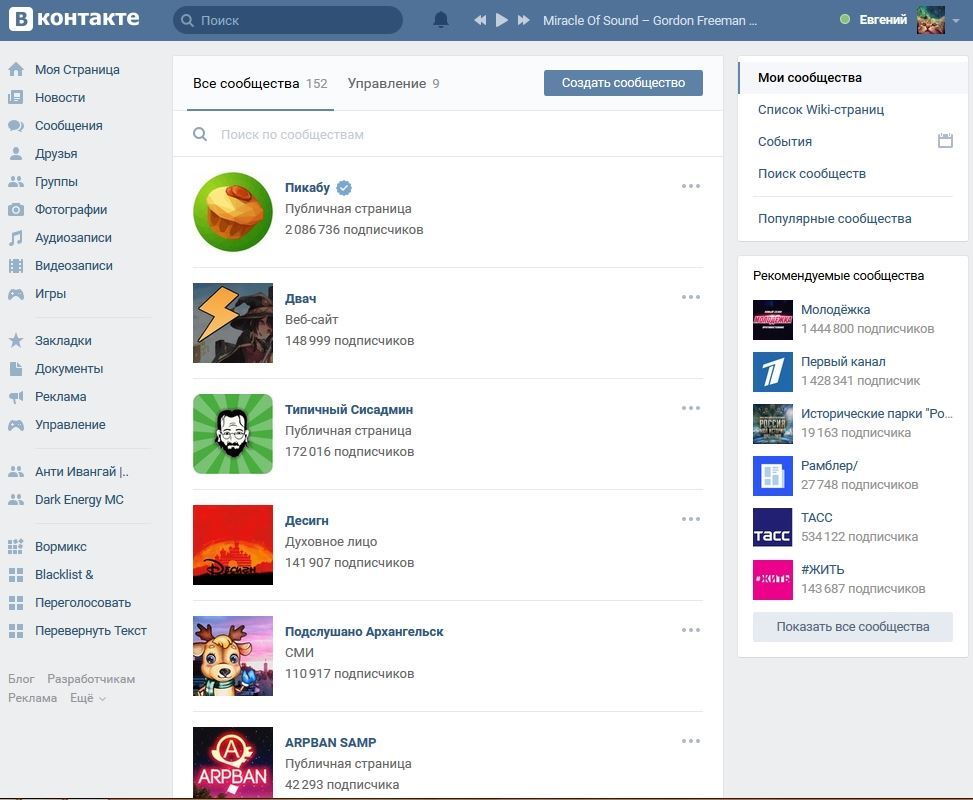Open options menu for Подслушано Архангельск
This screenshot has width=973, height=800.
[x=691, y=630]
